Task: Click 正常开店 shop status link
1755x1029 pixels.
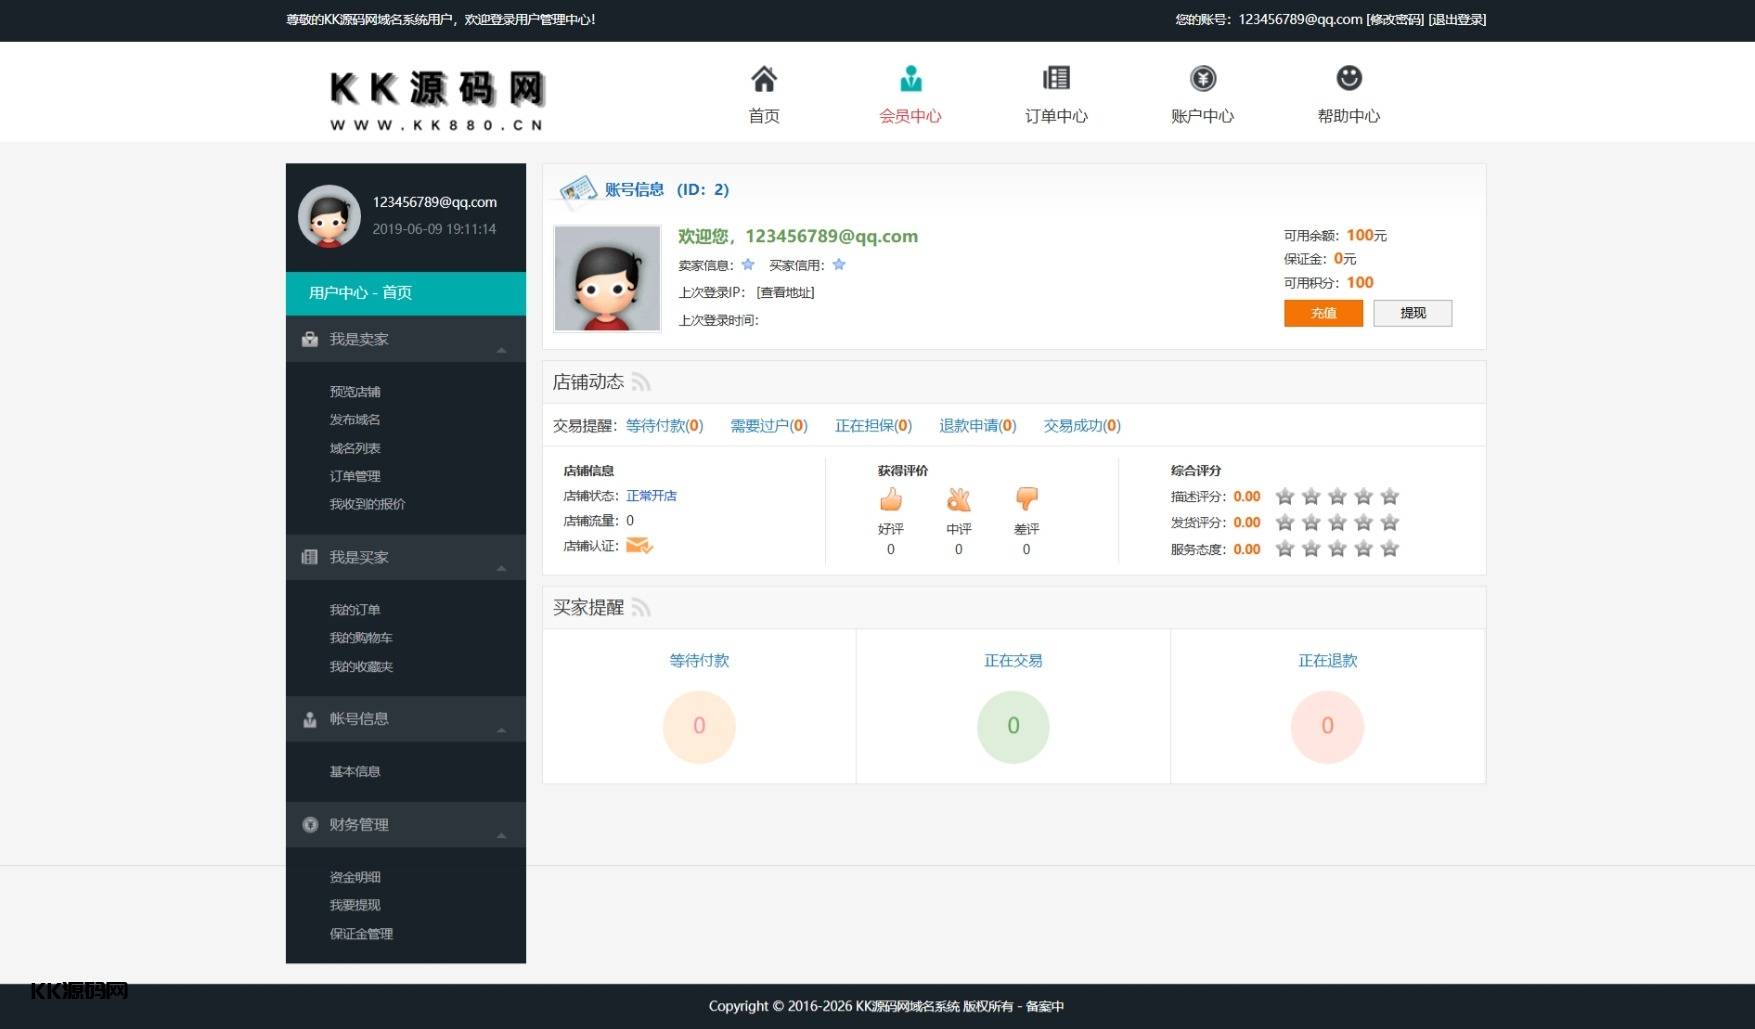Action: click(651, 496)
